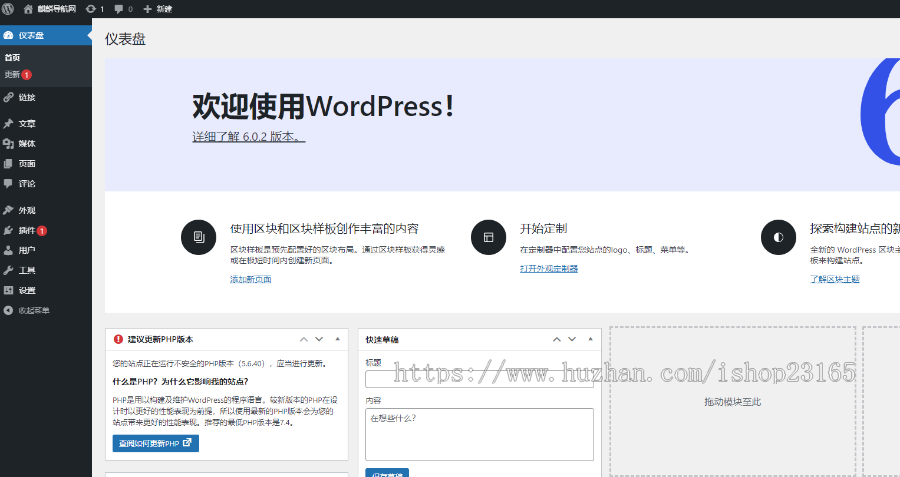
Task: Open 首页 submenu item
Action: click(12, 57)
